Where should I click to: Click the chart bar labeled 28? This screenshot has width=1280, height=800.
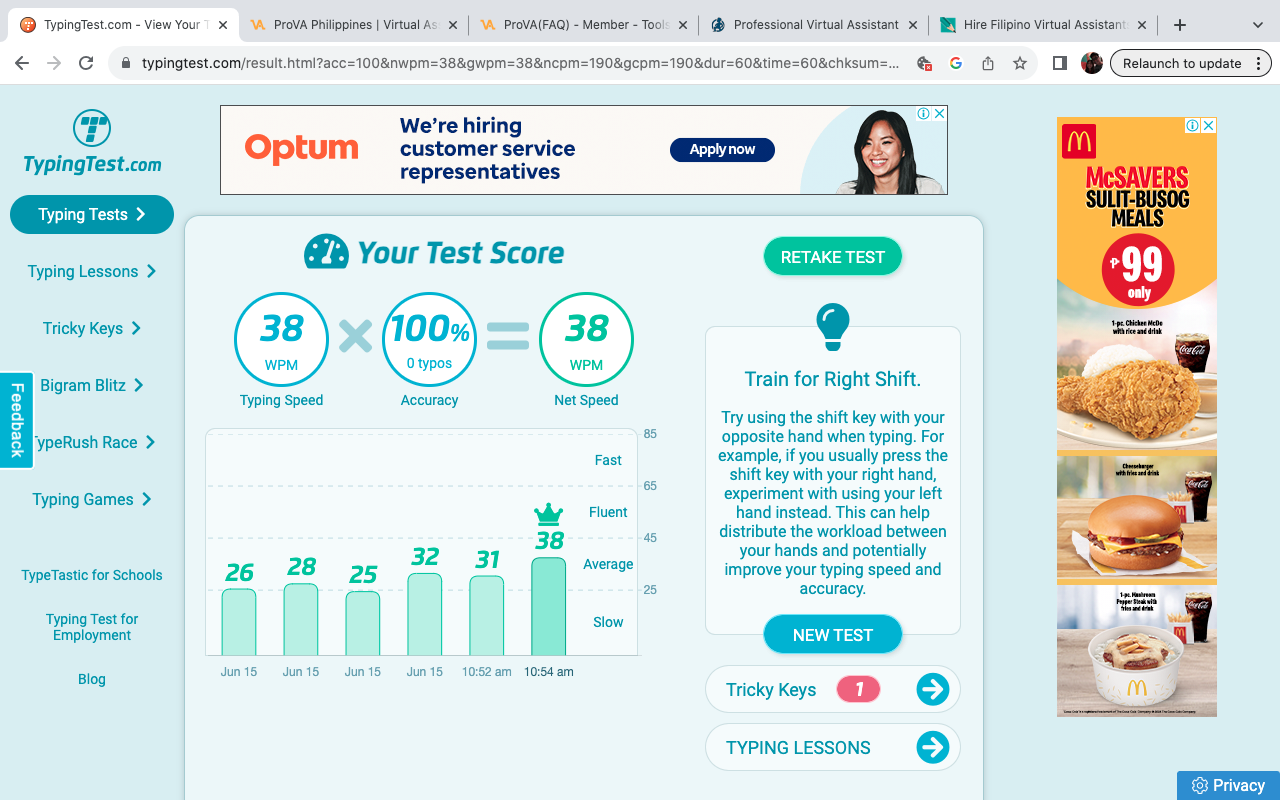(301, 619)
